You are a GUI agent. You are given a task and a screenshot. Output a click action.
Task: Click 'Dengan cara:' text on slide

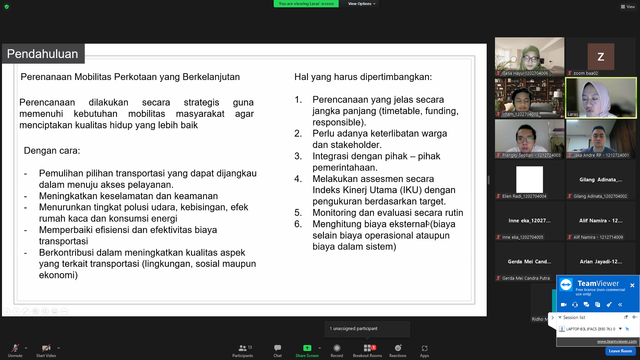(52, 151)
